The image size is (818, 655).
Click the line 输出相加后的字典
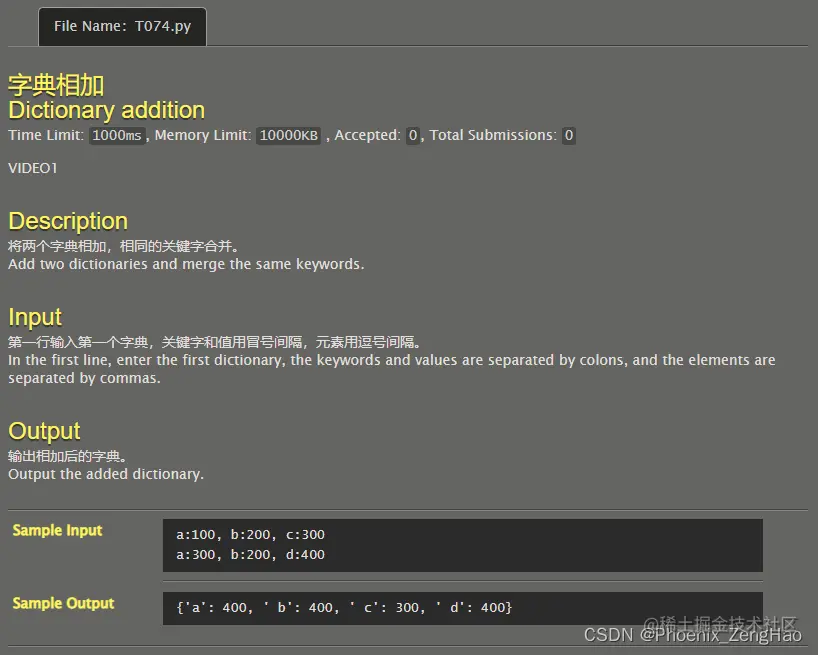[67, 456]
